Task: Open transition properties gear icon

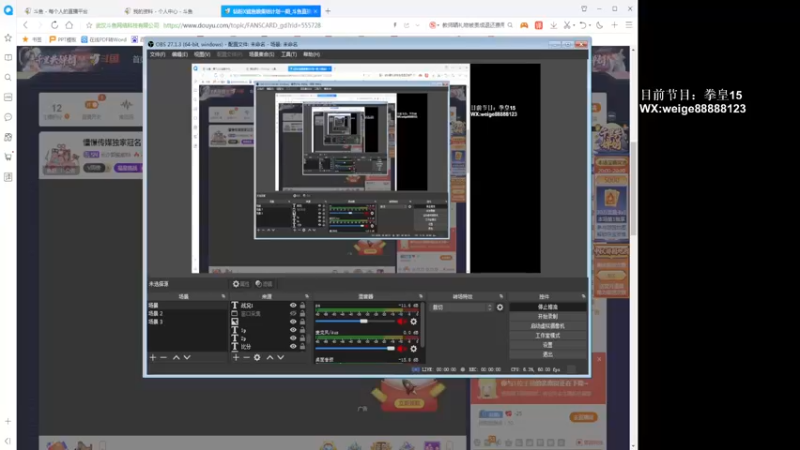Action: coord(500,307)
